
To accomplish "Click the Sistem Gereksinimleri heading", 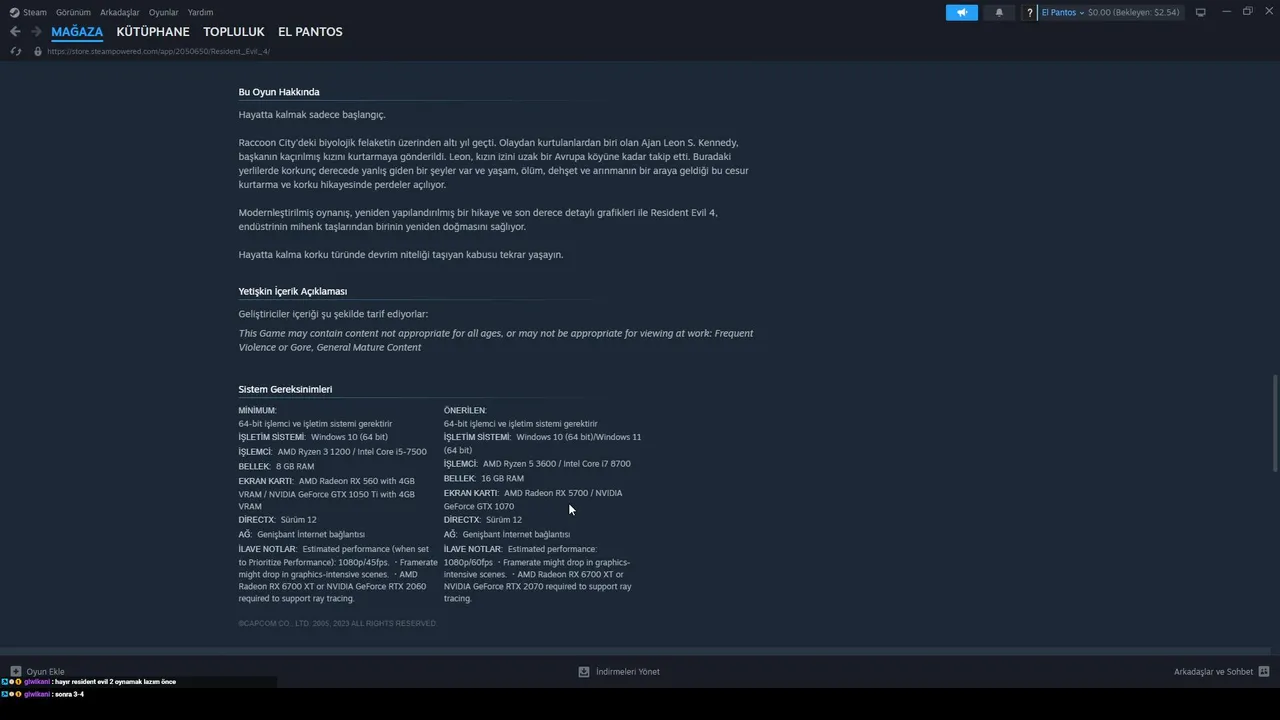I will pos(285,389).
